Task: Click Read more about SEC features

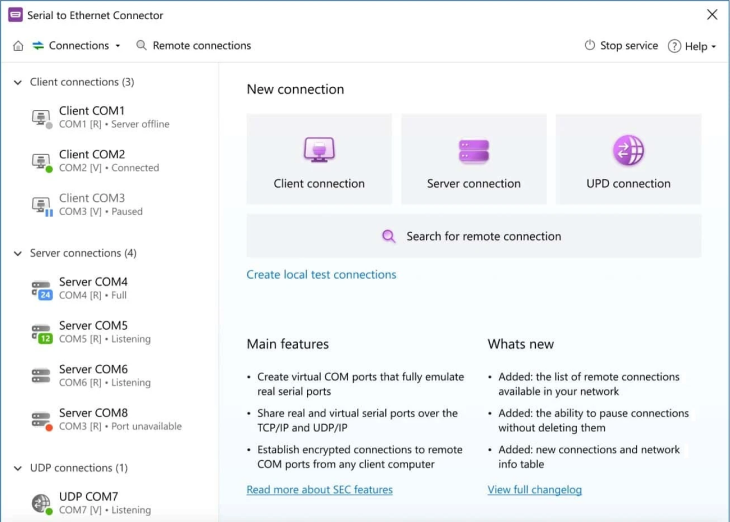Action: [x=319, y=490]
